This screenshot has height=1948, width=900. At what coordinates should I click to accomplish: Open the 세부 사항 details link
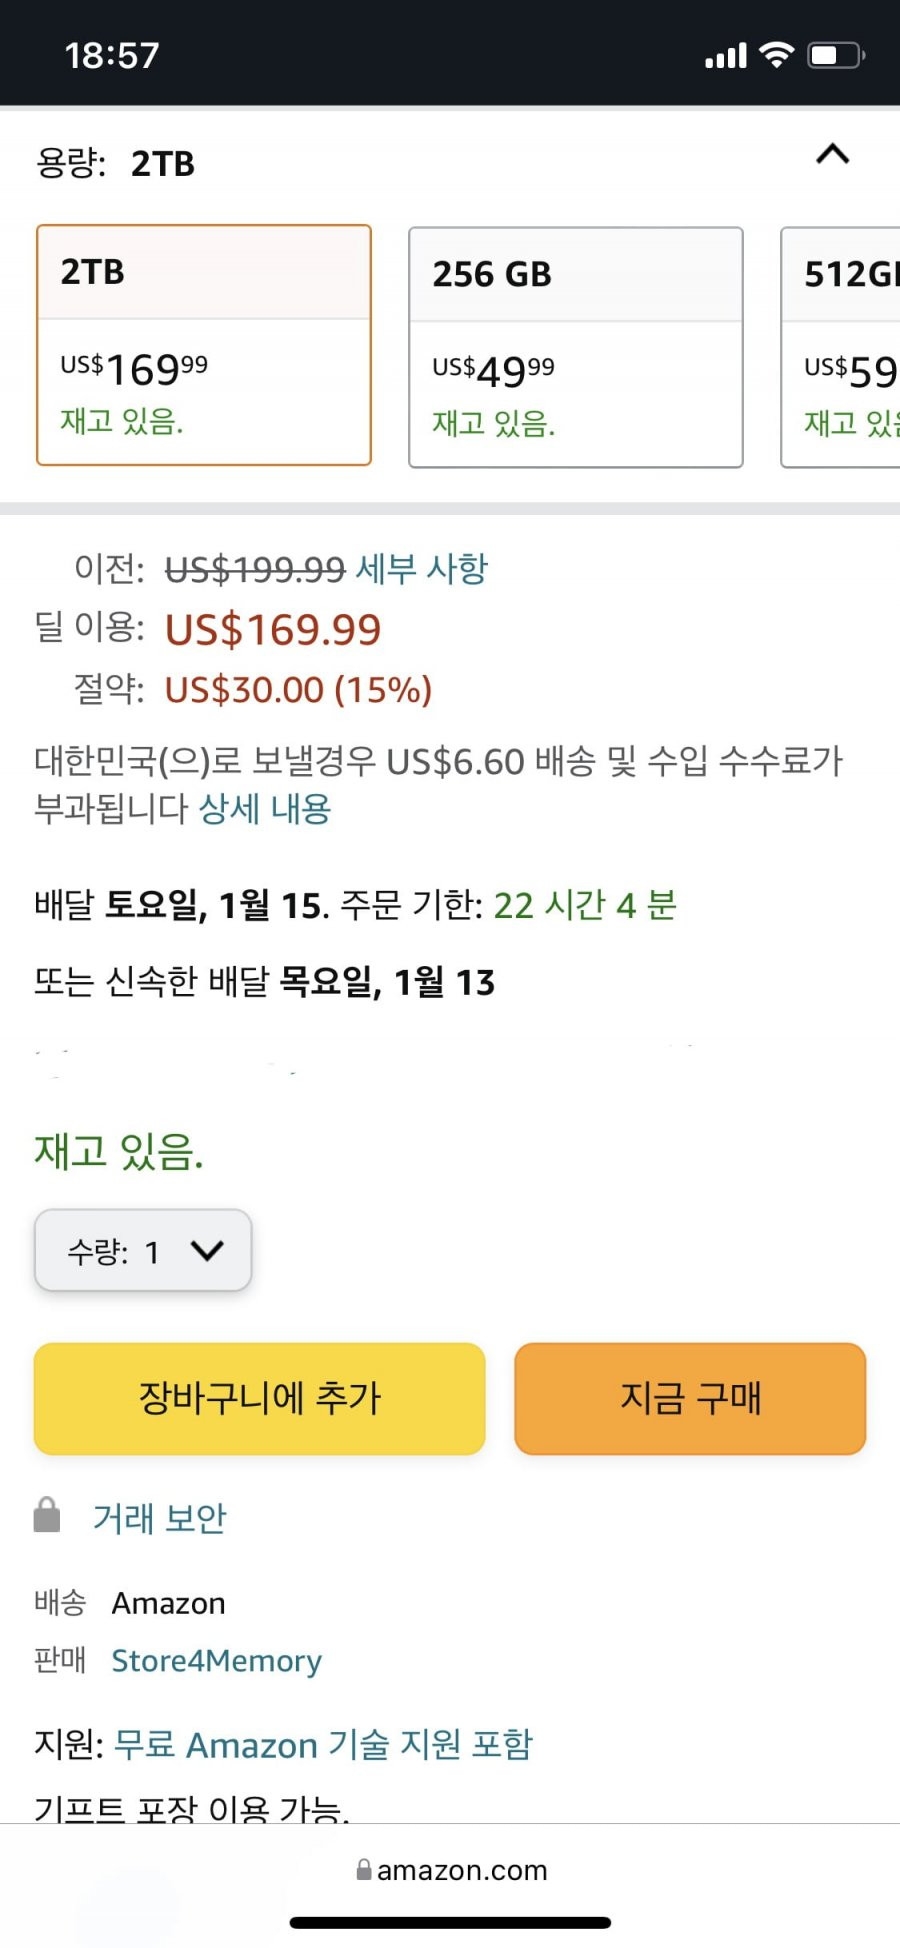(422, 569)
